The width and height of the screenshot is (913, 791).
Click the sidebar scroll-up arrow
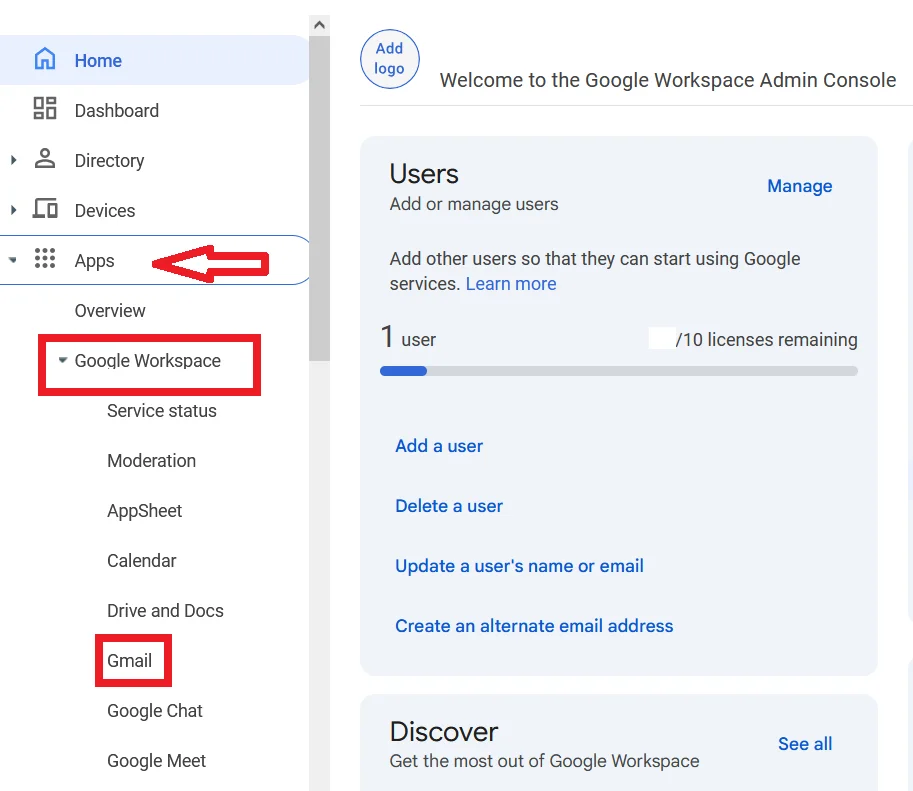319,25
